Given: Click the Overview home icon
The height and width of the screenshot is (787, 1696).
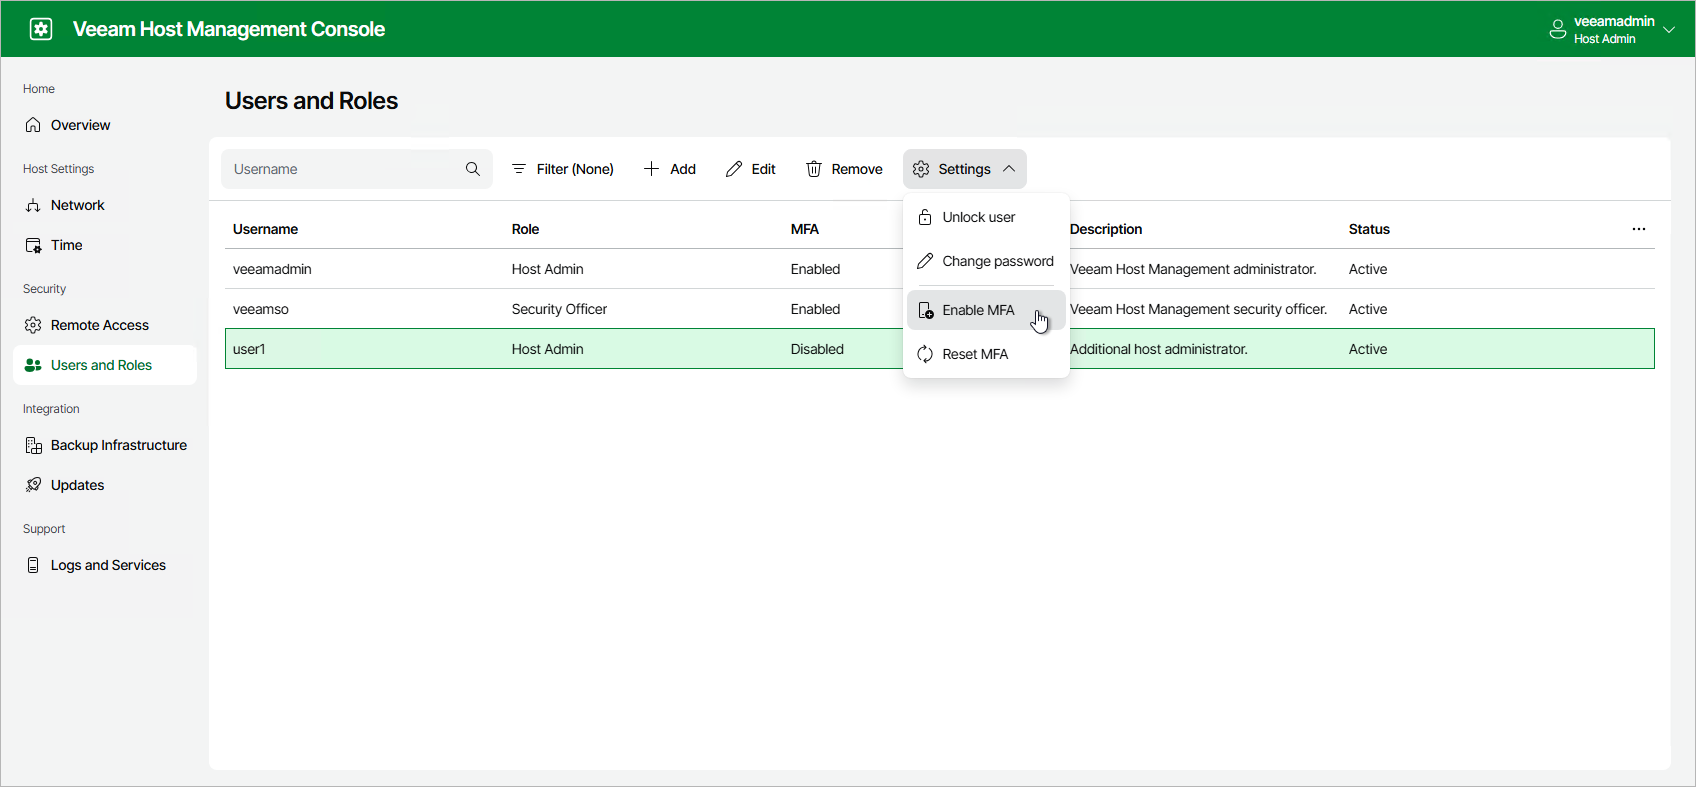Looking at the screenshot, I should click(33, 125).
